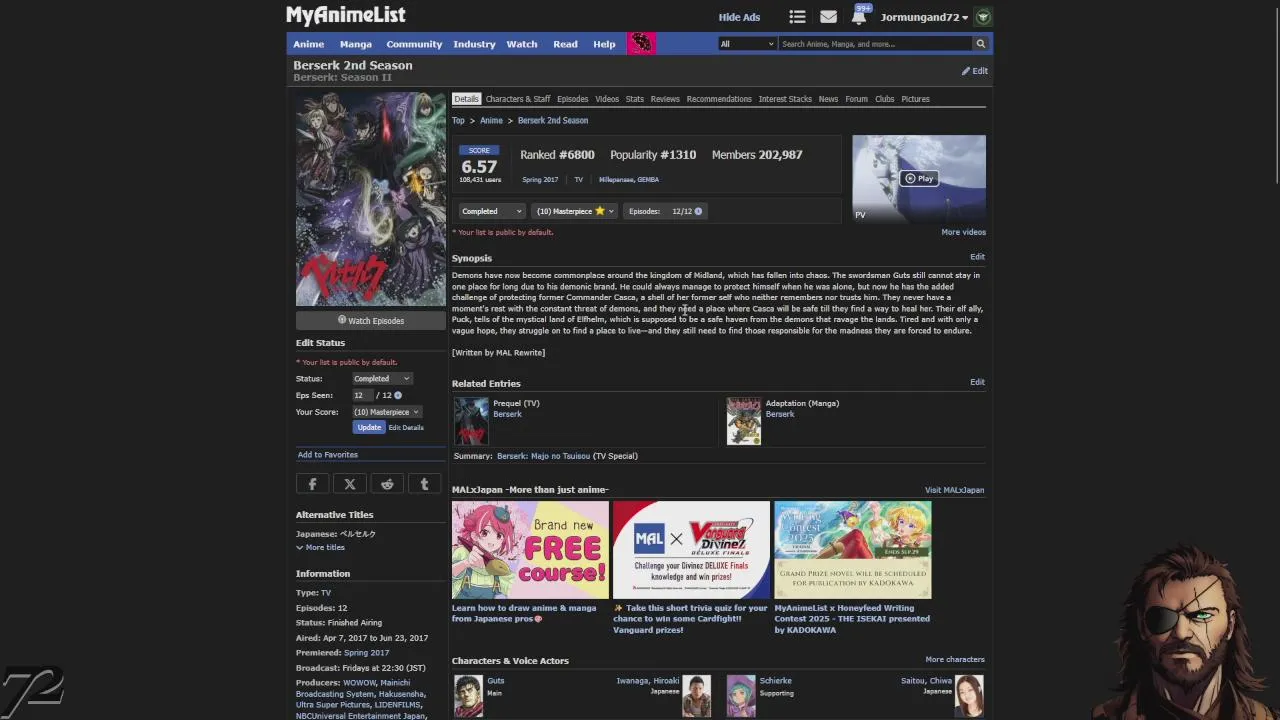The width and height of the screenshot is (1280, 720).
Task: Open the Help menu
Action: 604,44
